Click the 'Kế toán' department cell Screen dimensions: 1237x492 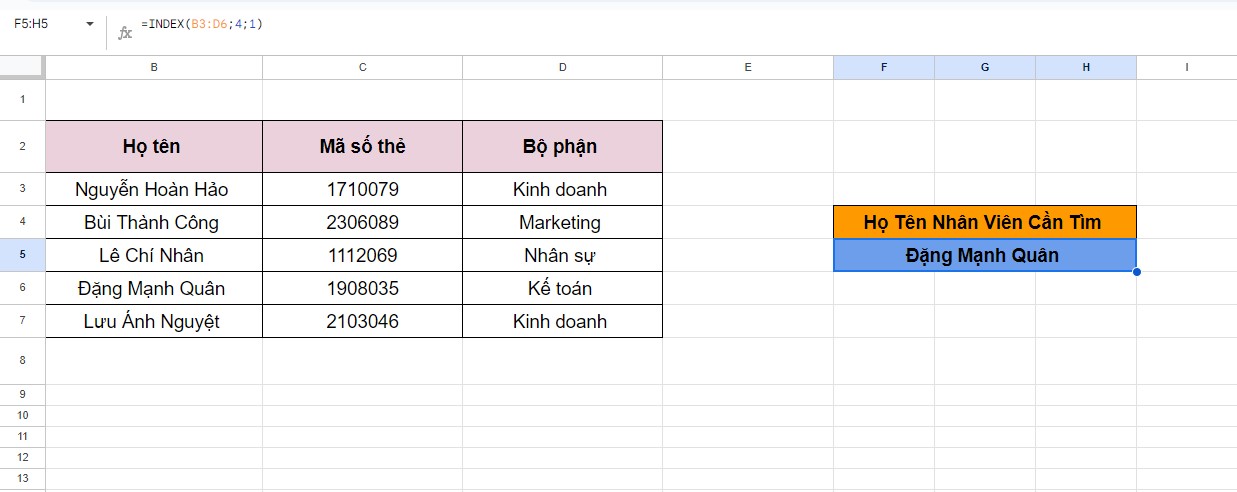[x=562, y=288]
